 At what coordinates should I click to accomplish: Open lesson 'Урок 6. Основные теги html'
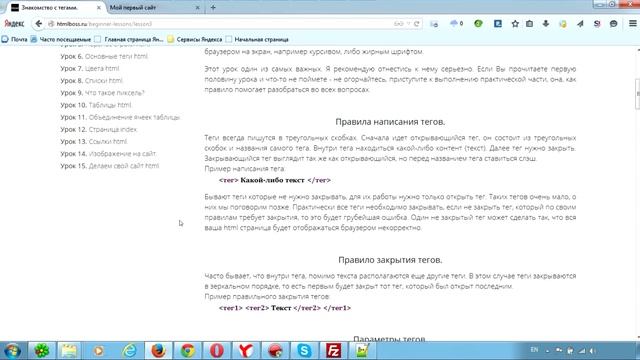pos(104,56)
